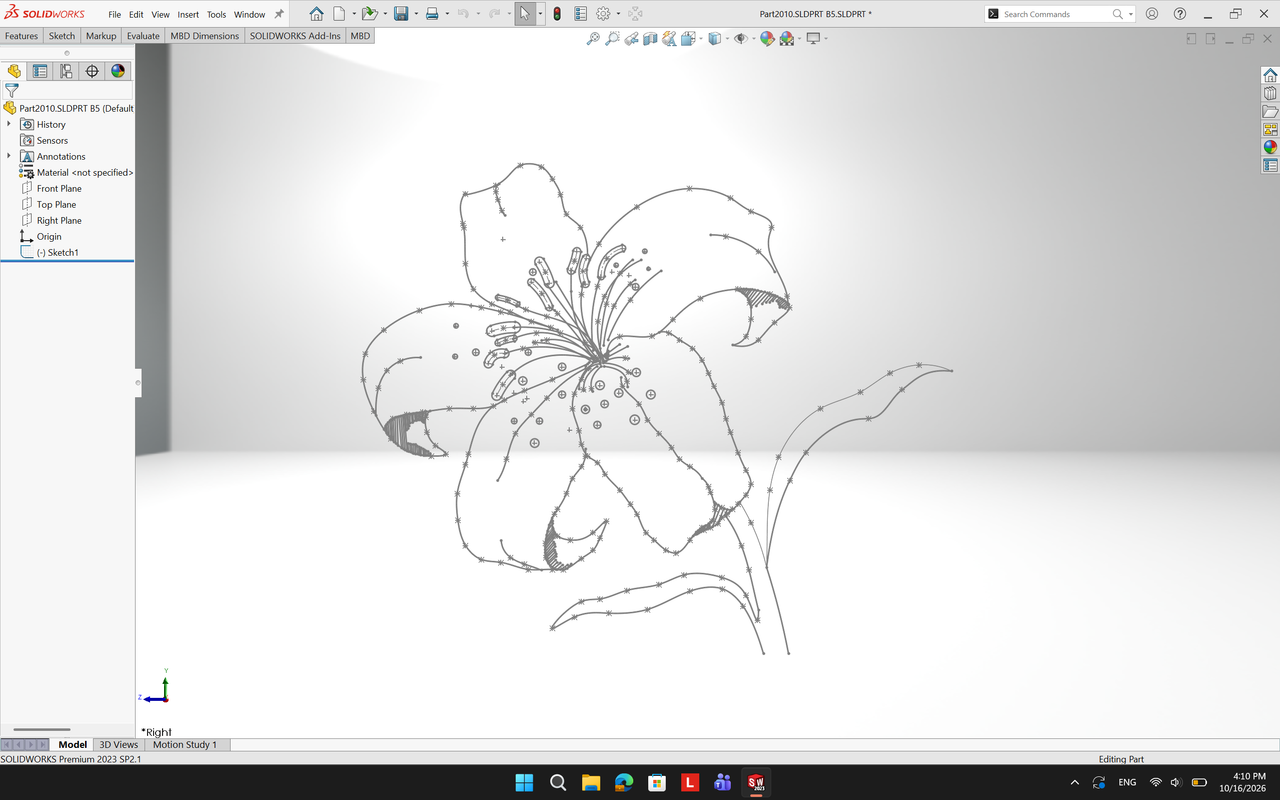The height and width of the screenshot is (800, 1280).
Task: Click the Edit Appearance color sphere icon
Action: tap(767, 39)
